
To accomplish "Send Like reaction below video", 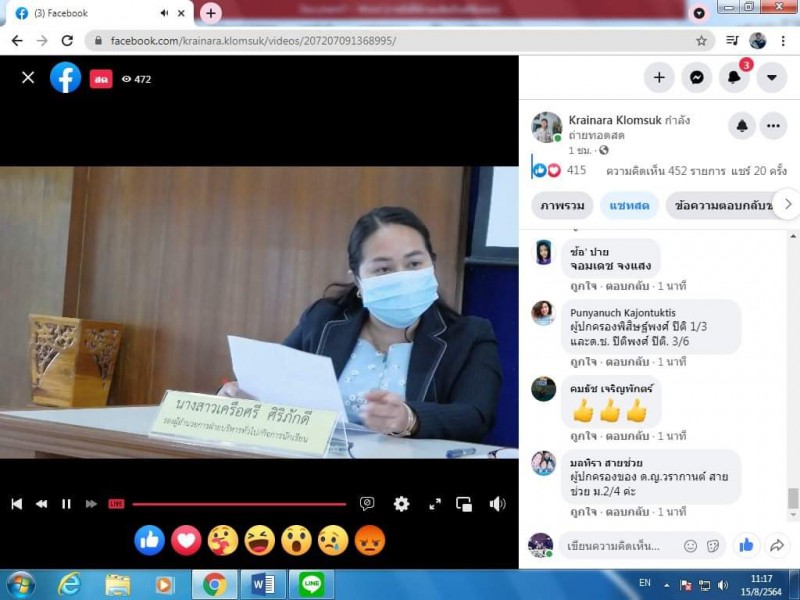I will [149, 540].
